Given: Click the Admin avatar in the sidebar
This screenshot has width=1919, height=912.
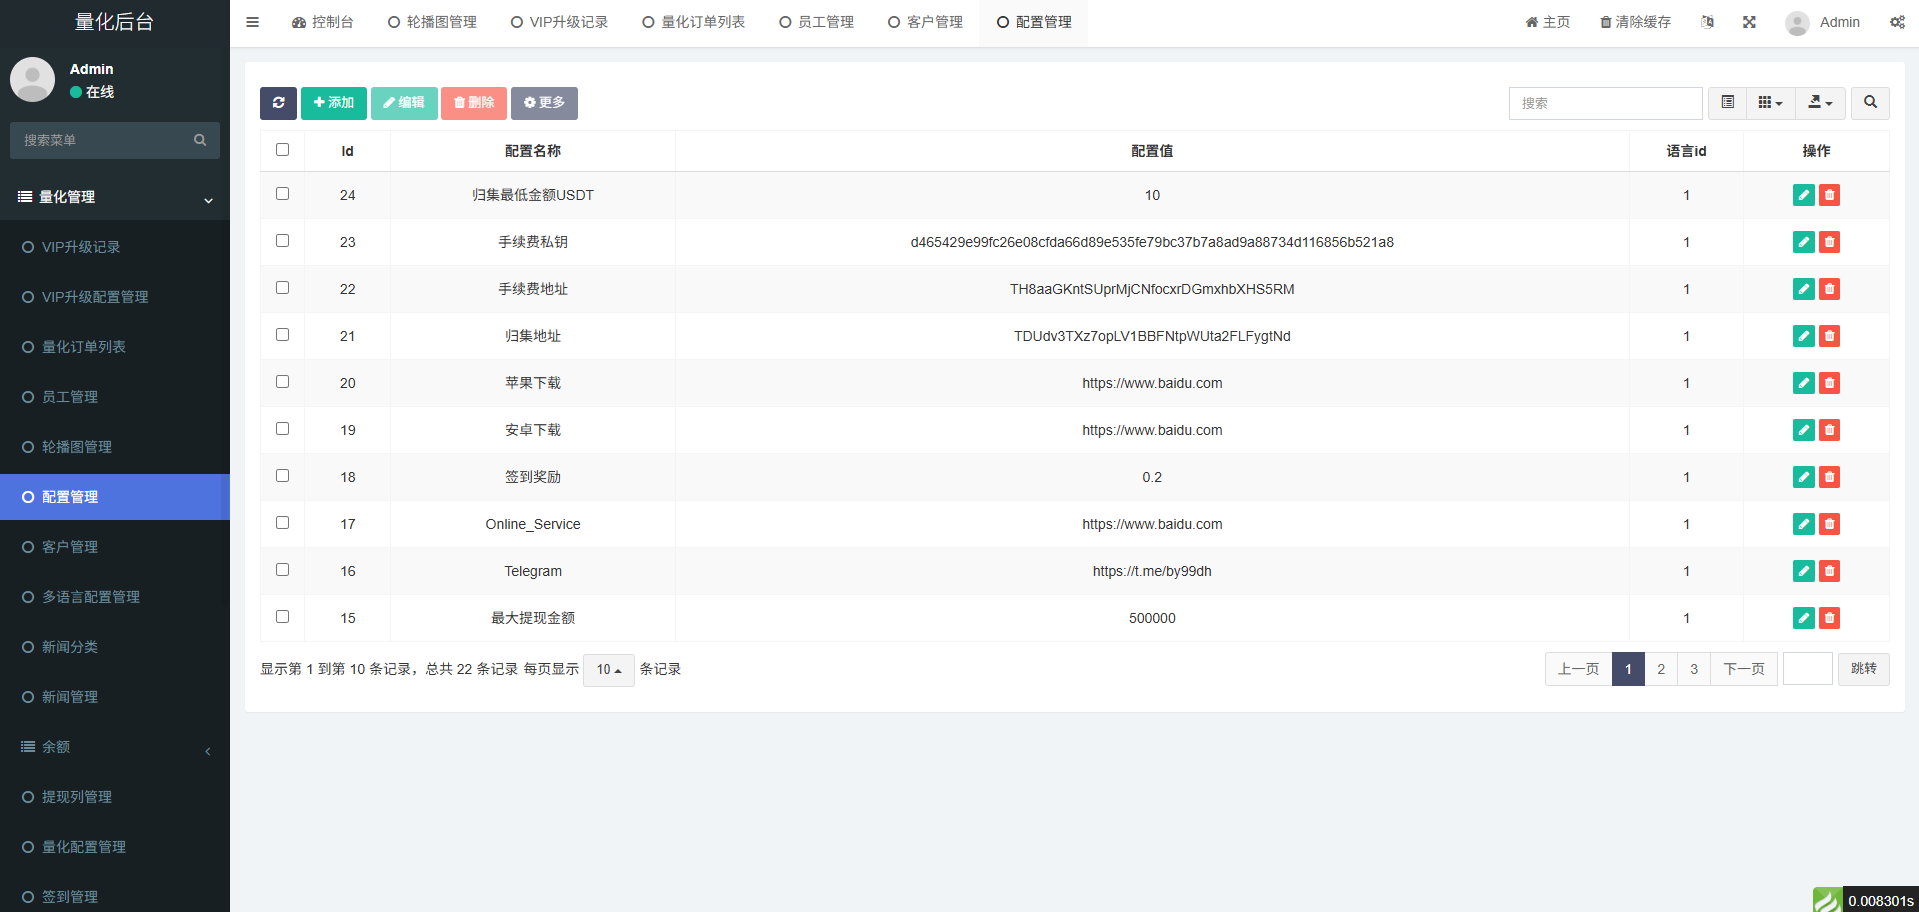Looking at the screenshot, I should [x=32, y=79].
